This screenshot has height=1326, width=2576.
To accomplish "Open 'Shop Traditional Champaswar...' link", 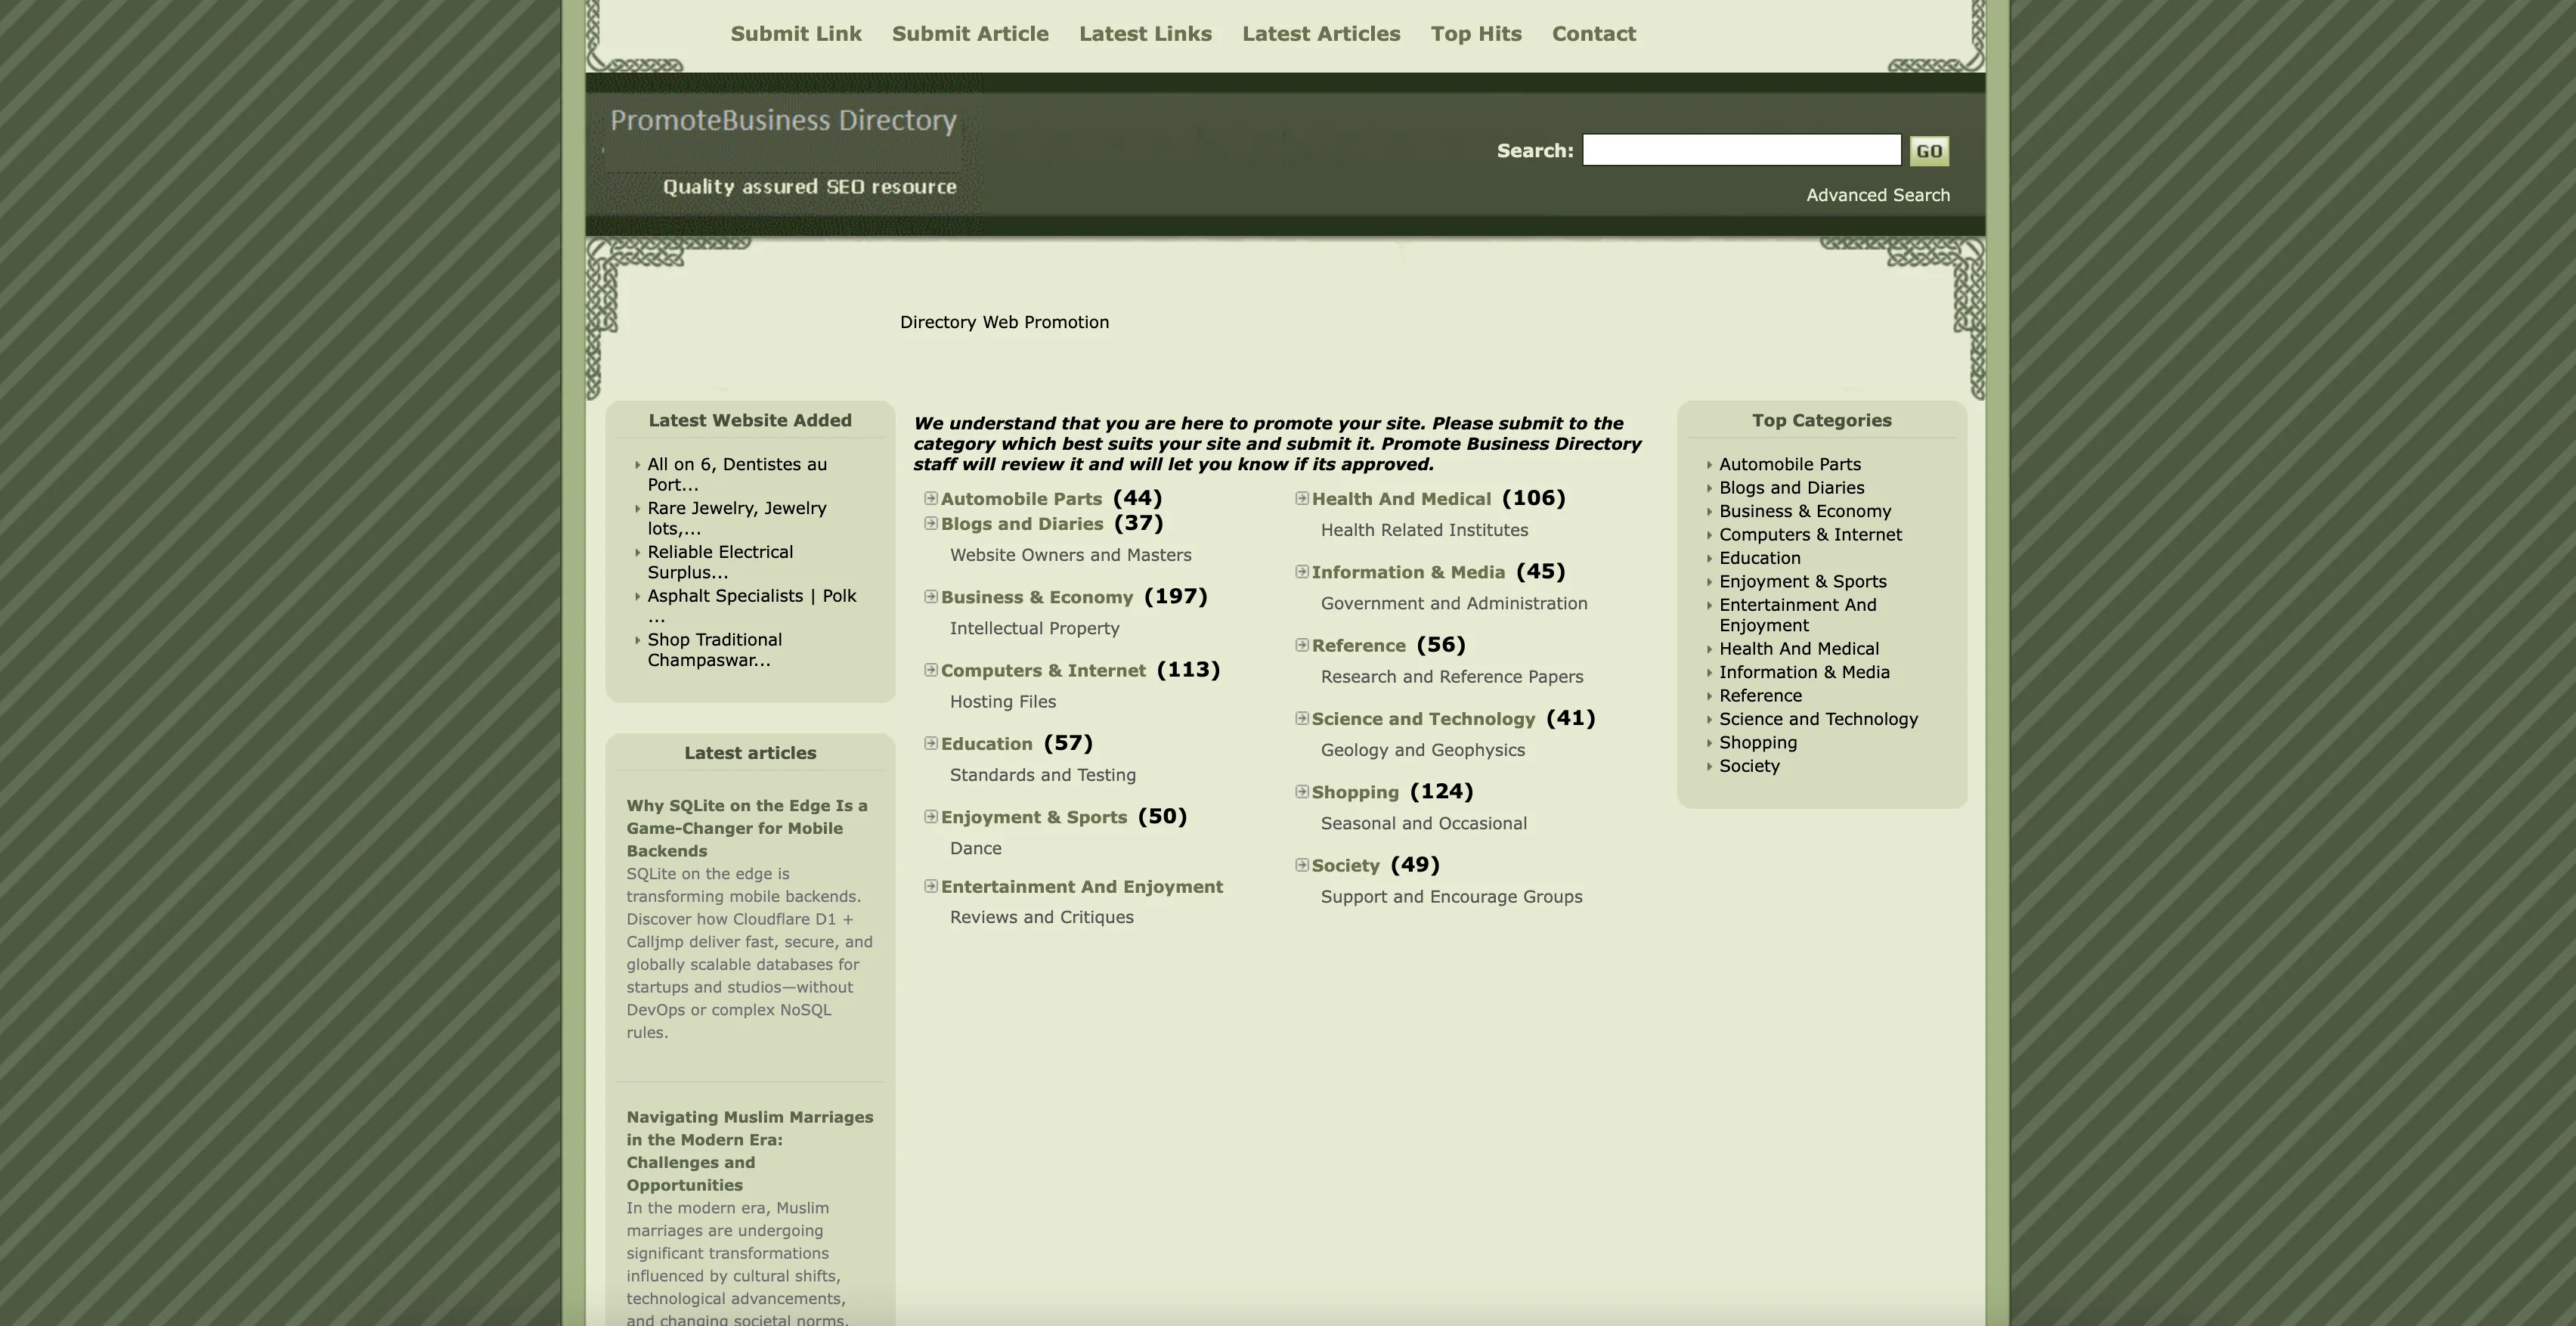I will coord(714,650).
